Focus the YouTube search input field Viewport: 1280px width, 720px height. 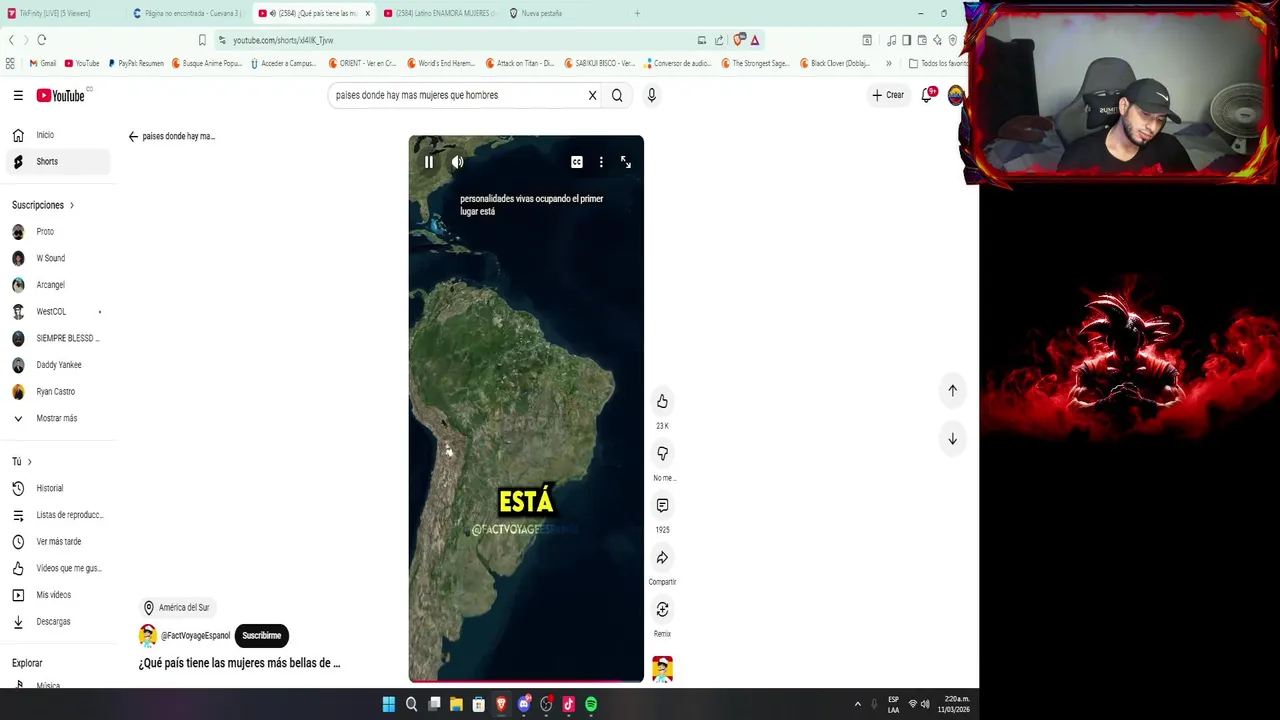pos(458,95)
